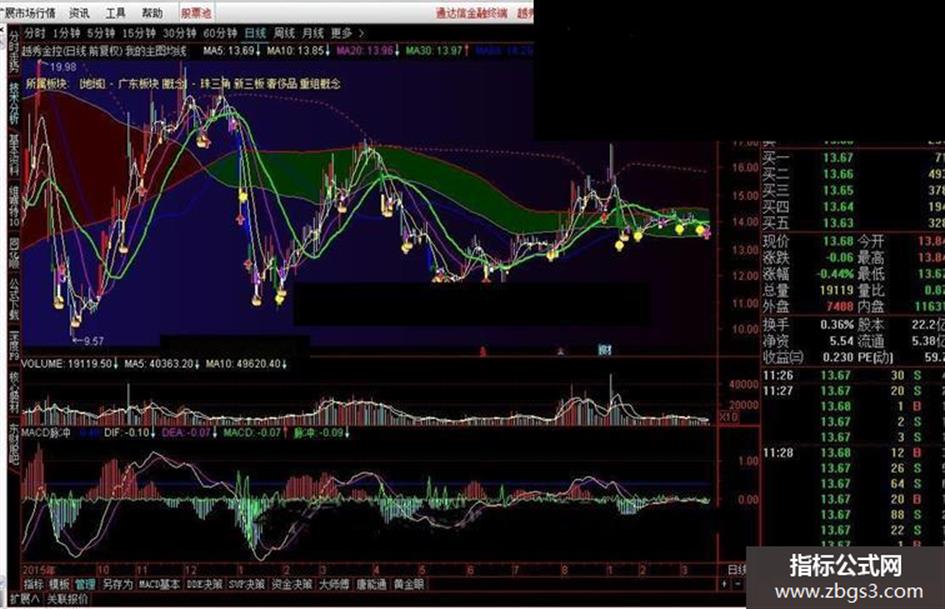Screen dimensions: 945x609
Task: Open the 核心数据 side tab
Action: pos(14,393)
